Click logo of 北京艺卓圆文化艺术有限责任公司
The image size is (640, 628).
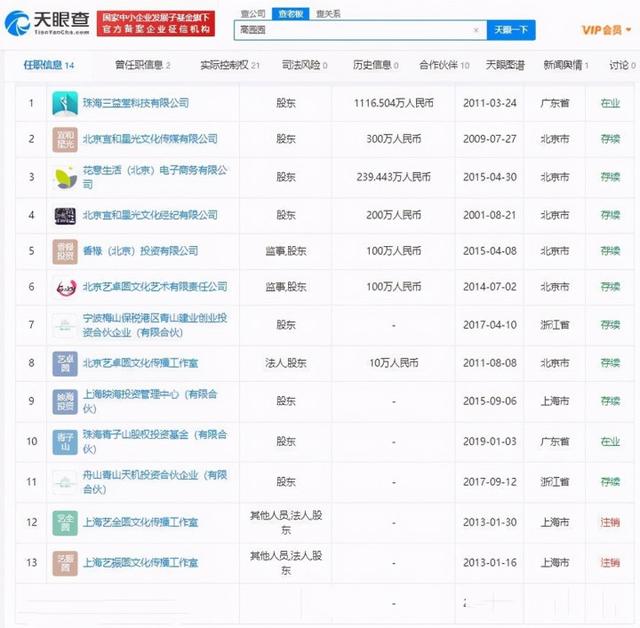(65, 287)
